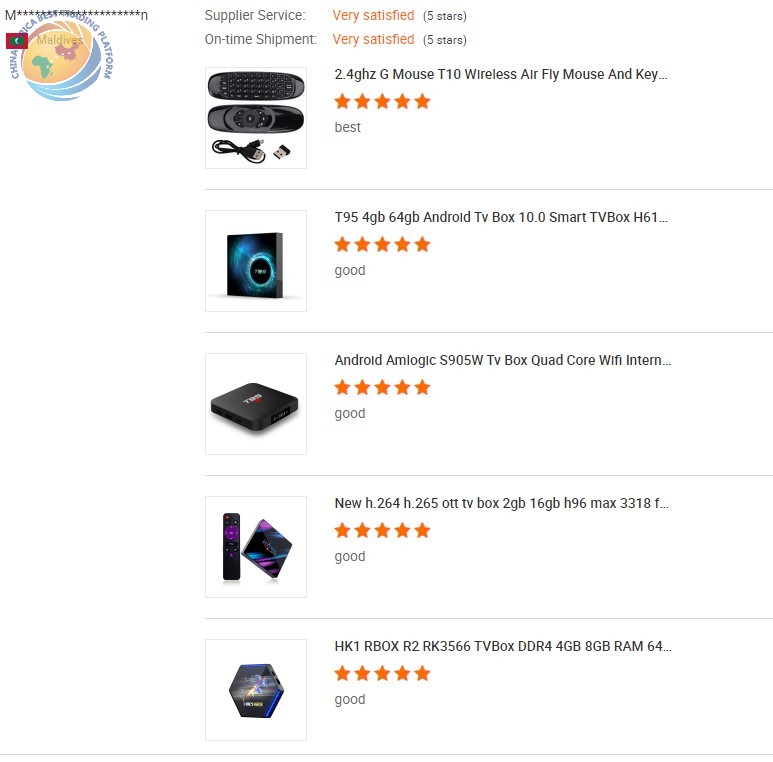Click the star rating under G Mouse T10
This screenshot has width=773, height=762.
(382, 102)
